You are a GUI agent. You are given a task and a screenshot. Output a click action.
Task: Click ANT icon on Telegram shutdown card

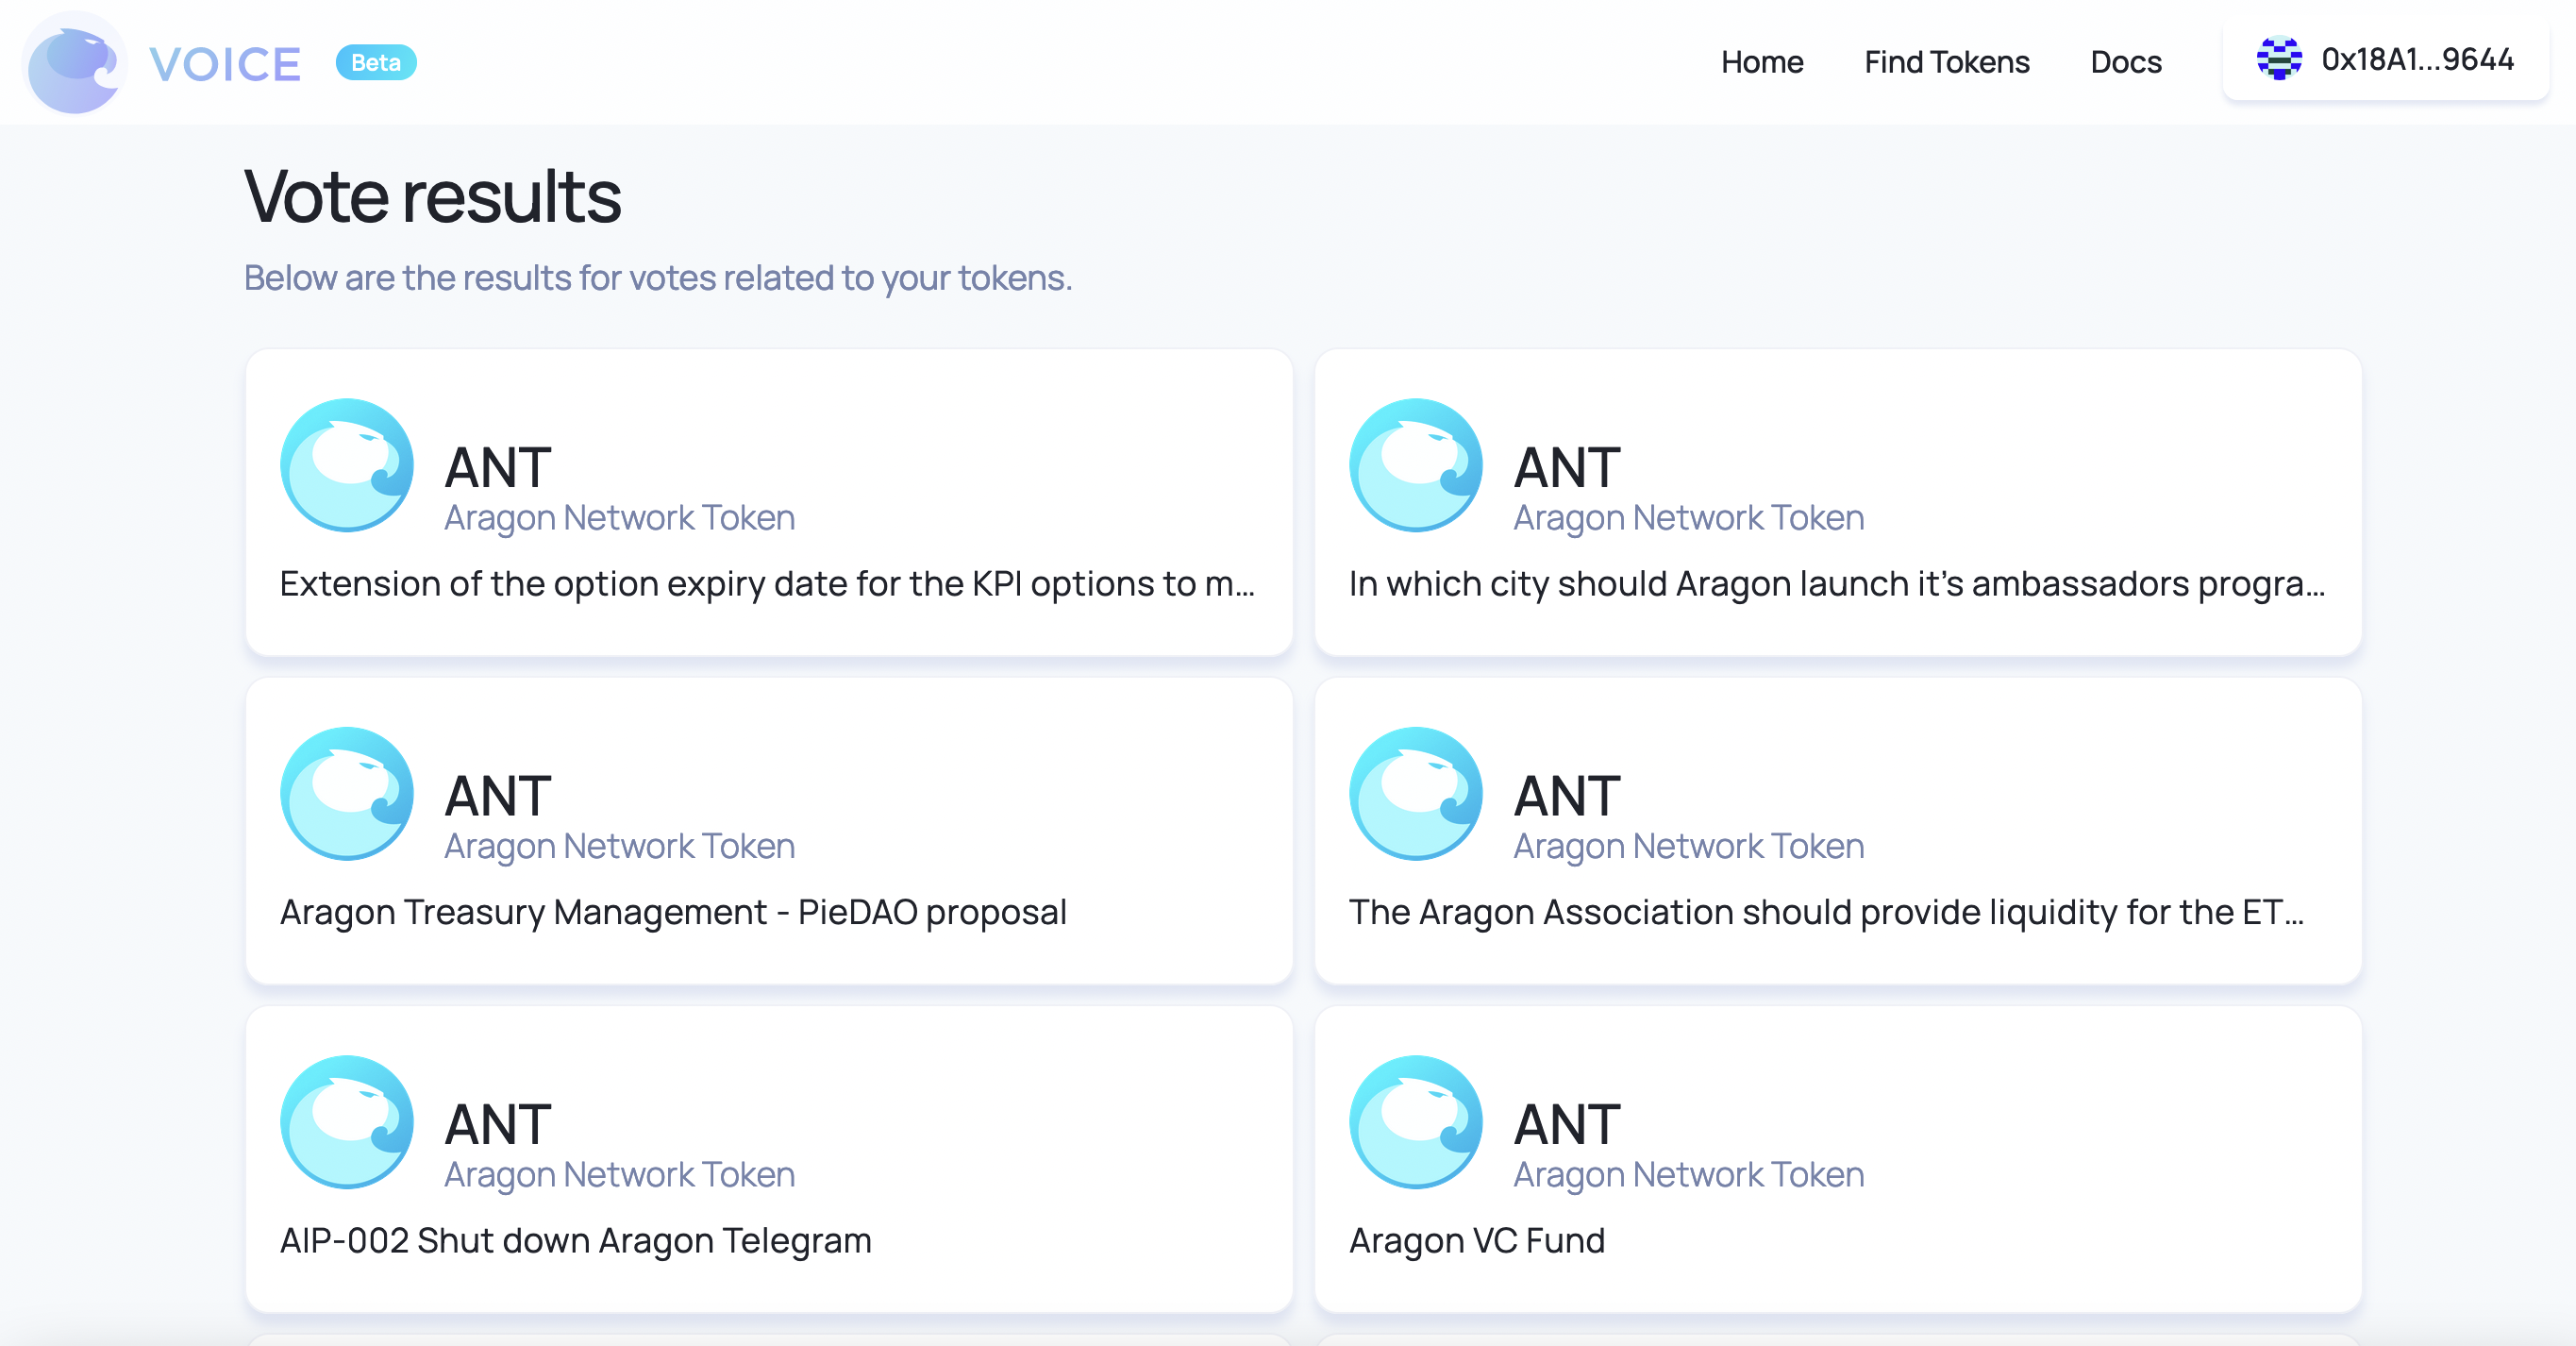pyautogui.click(x=347, y=1121)
